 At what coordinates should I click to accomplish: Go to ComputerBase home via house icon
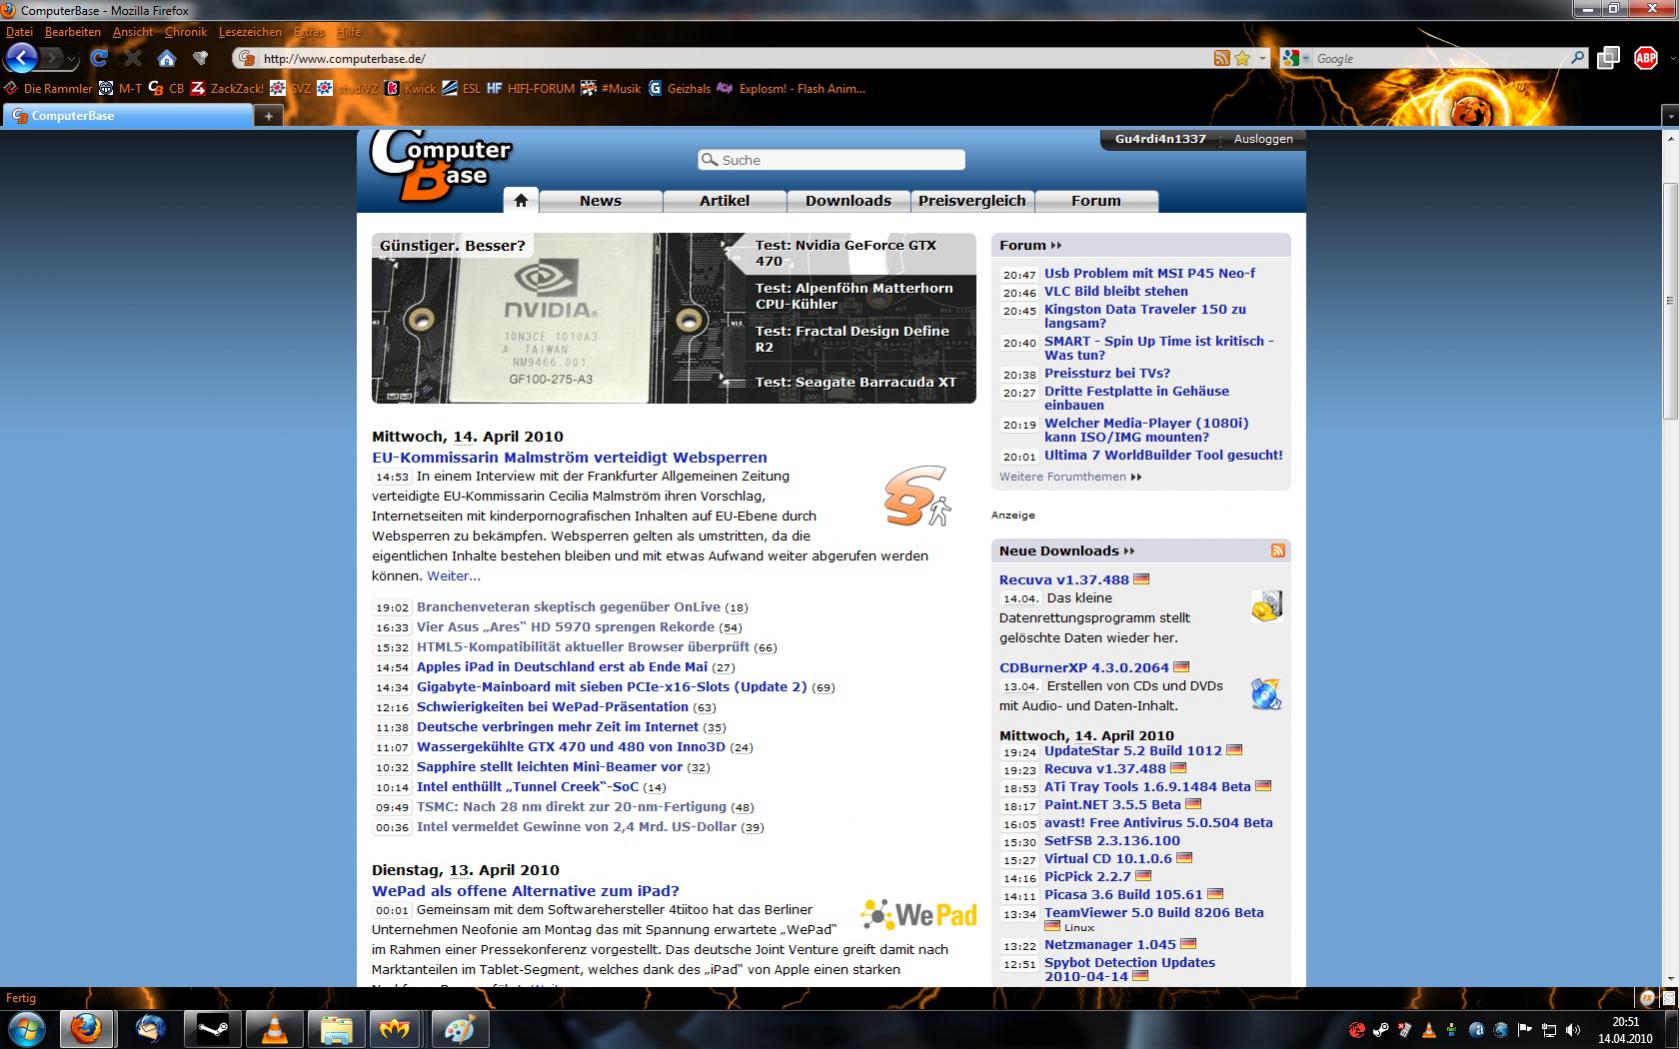coord(520,200)
